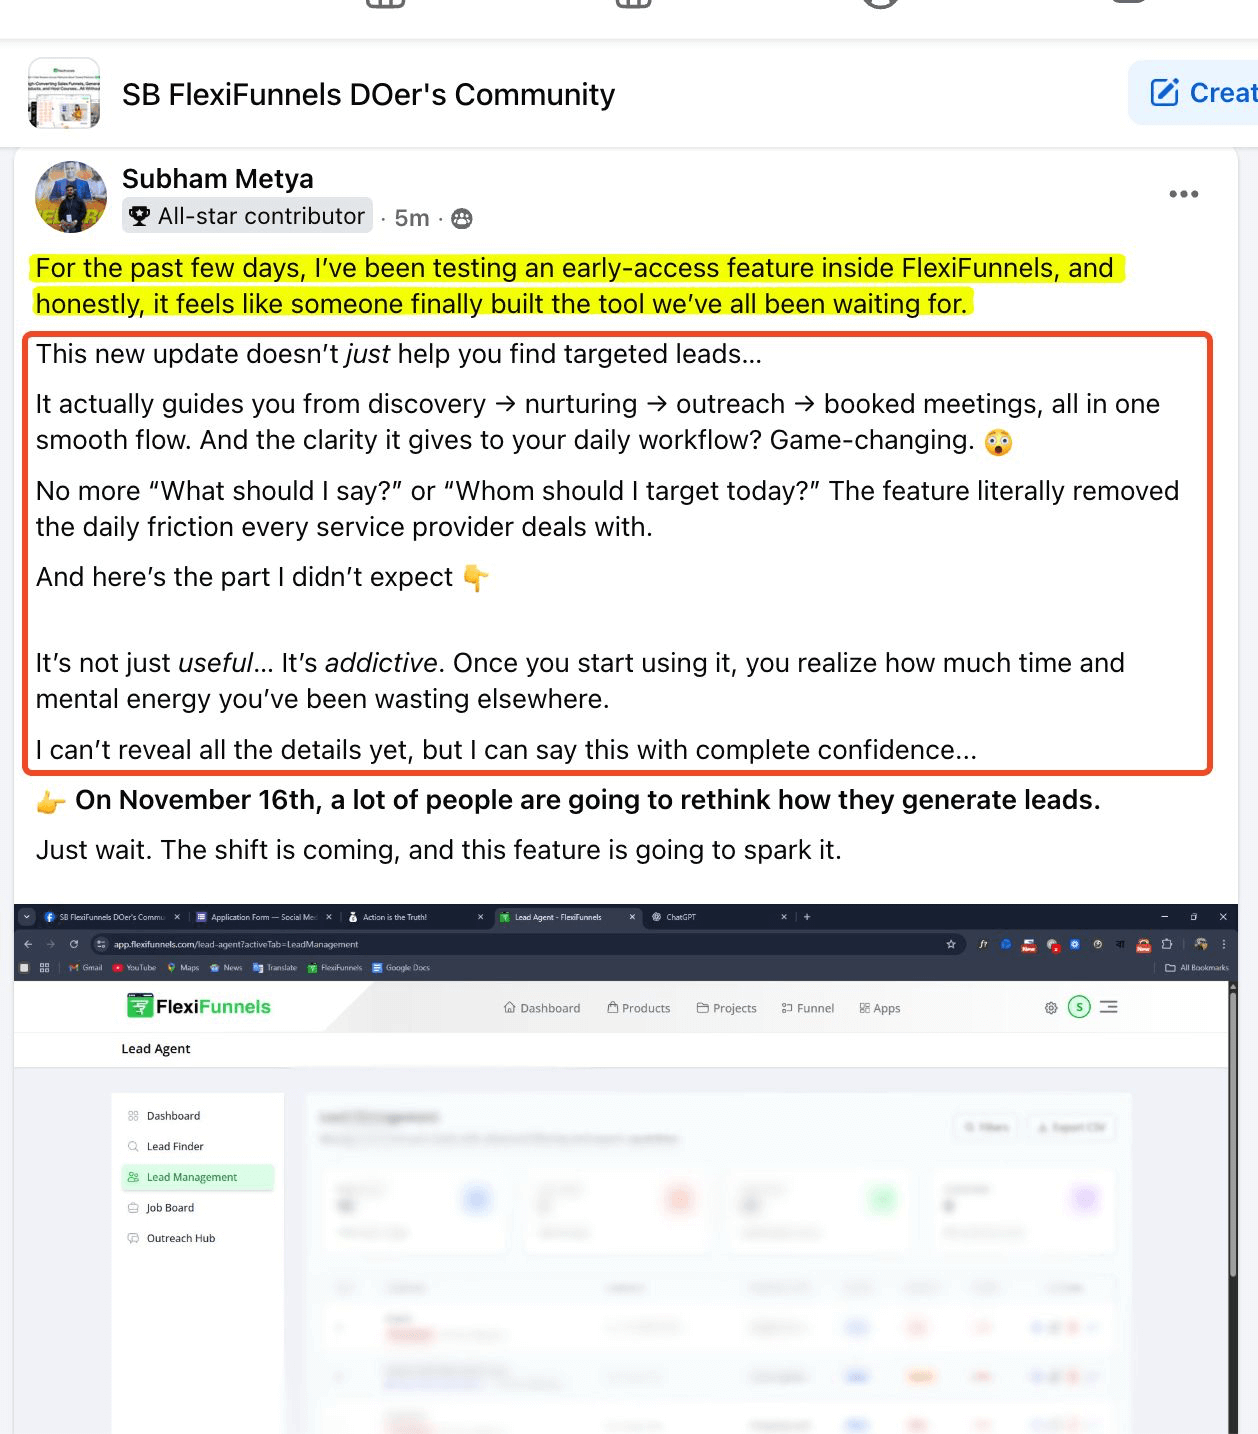1258x1434 pixels.
Task: Click the bookmark star in the address bar
Action: coord(951,944)
